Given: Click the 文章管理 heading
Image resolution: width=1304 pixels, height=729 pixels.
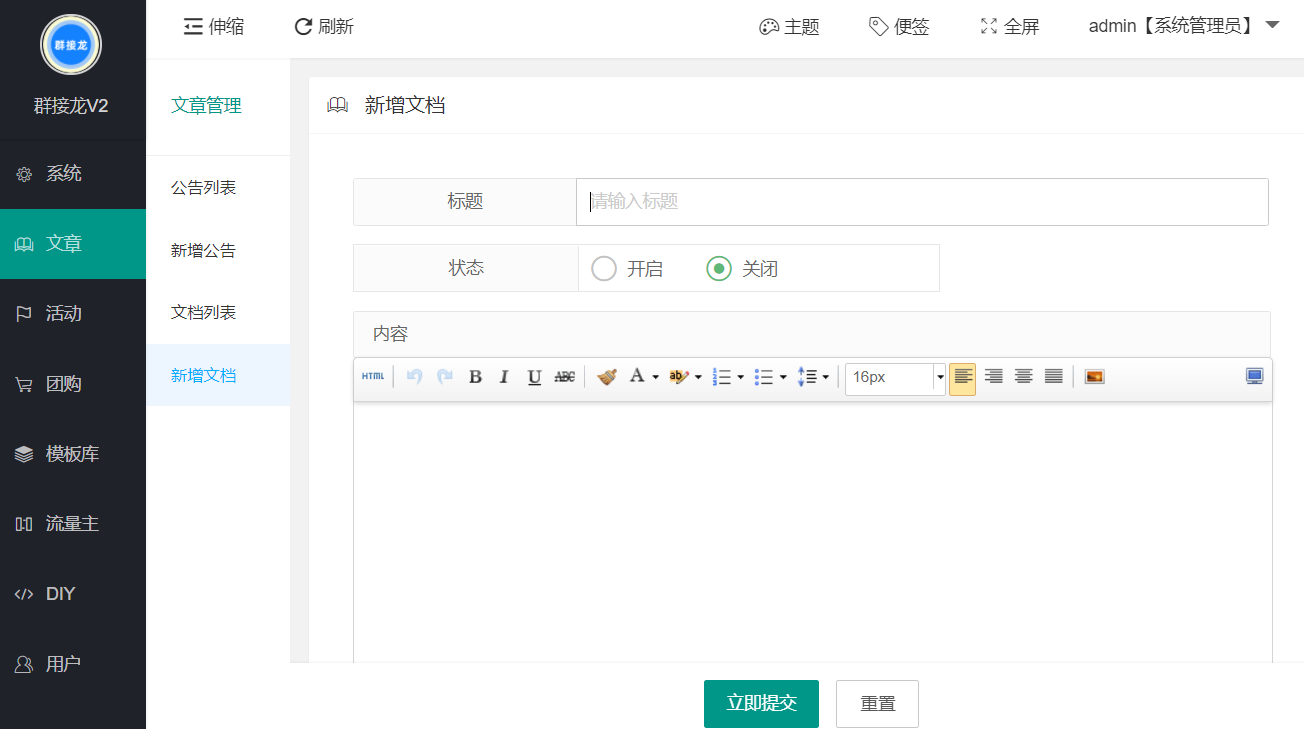Looking at the screenshot, I should click(206, 106).
